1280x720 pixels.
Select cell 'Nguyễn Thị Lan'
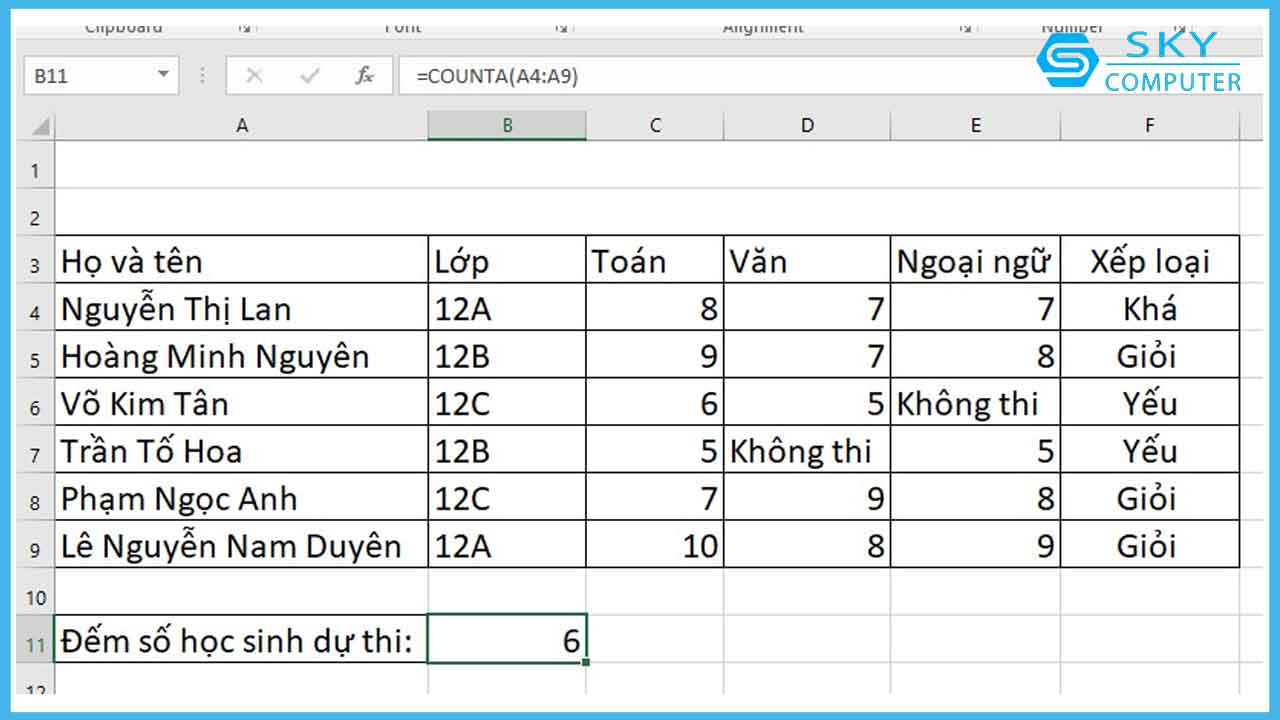pos(241,307)
